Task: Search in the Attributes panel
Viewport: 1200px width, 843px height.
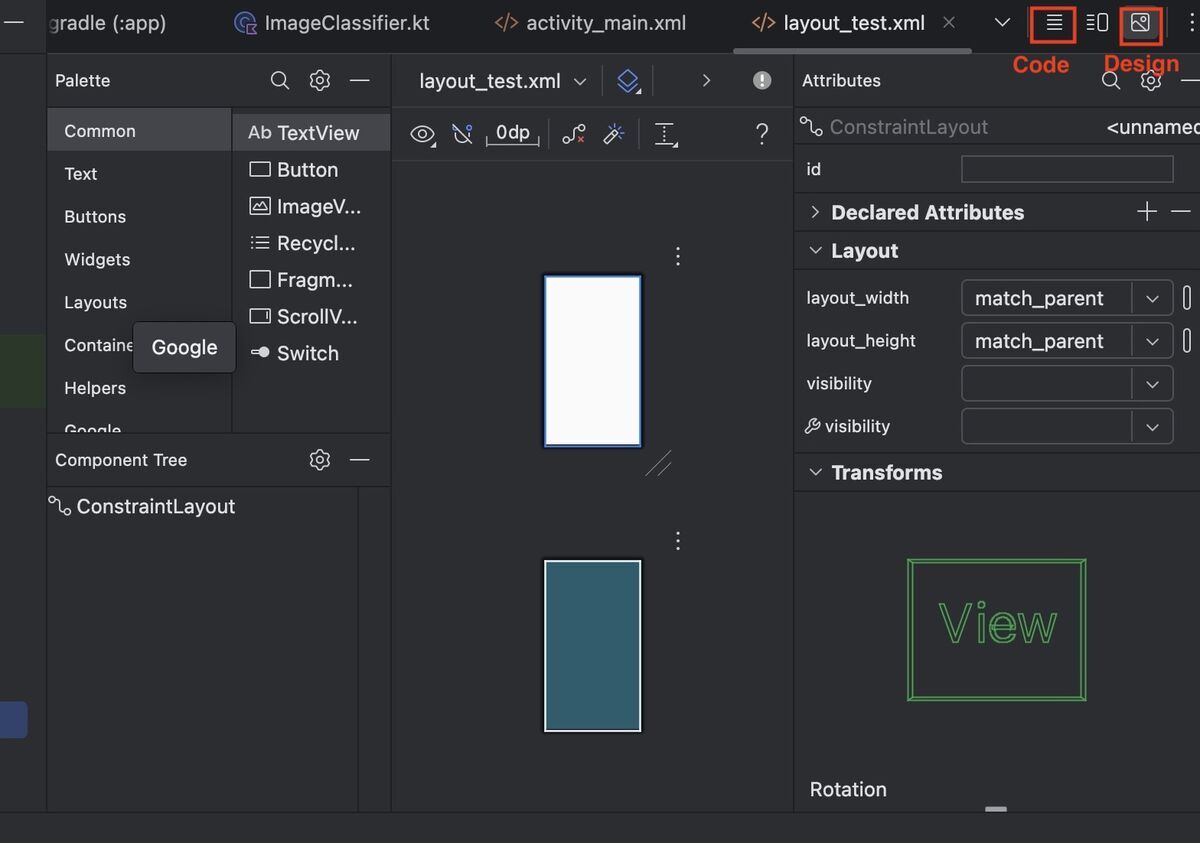Action: (1111, 81)
